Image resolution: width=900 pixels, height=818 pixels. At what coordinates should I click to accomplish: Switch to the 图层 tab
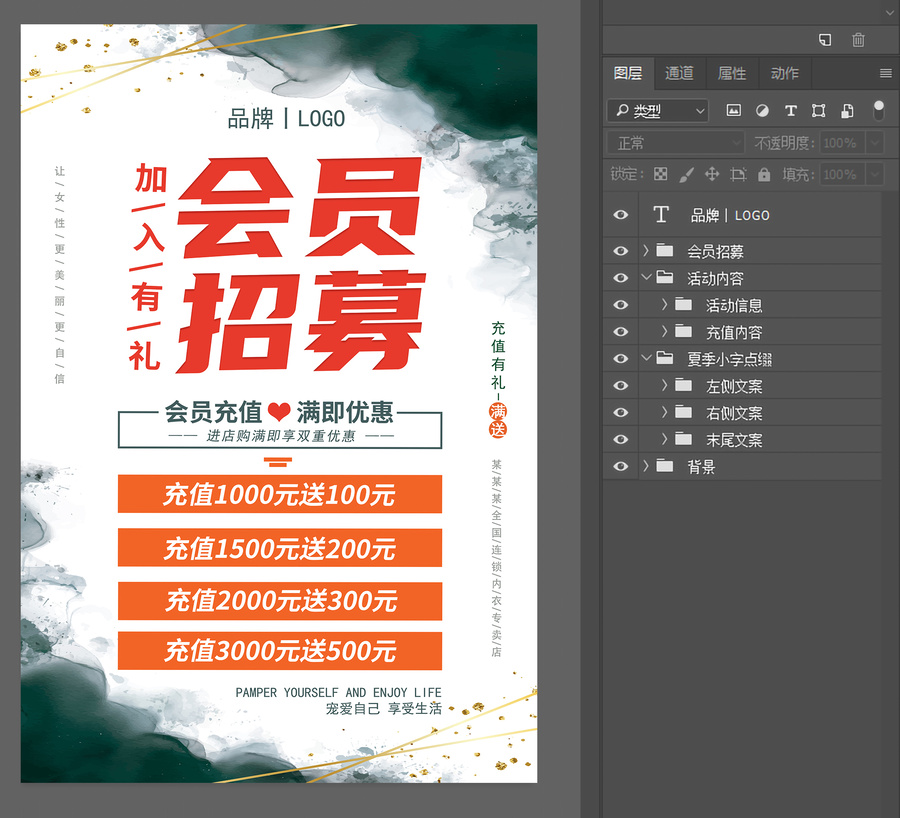coord(628,73)
